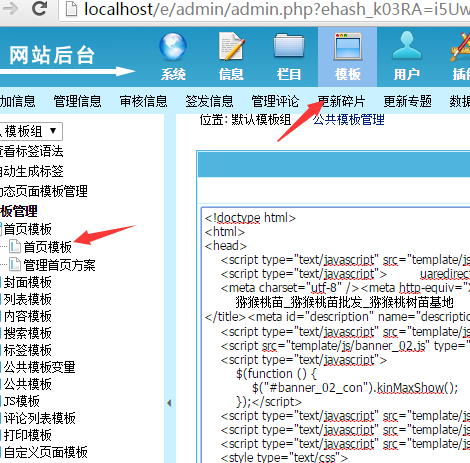This screenshot has height=463, width=470.
Task: Click the <head> tag line
Action: click(226, 246)
